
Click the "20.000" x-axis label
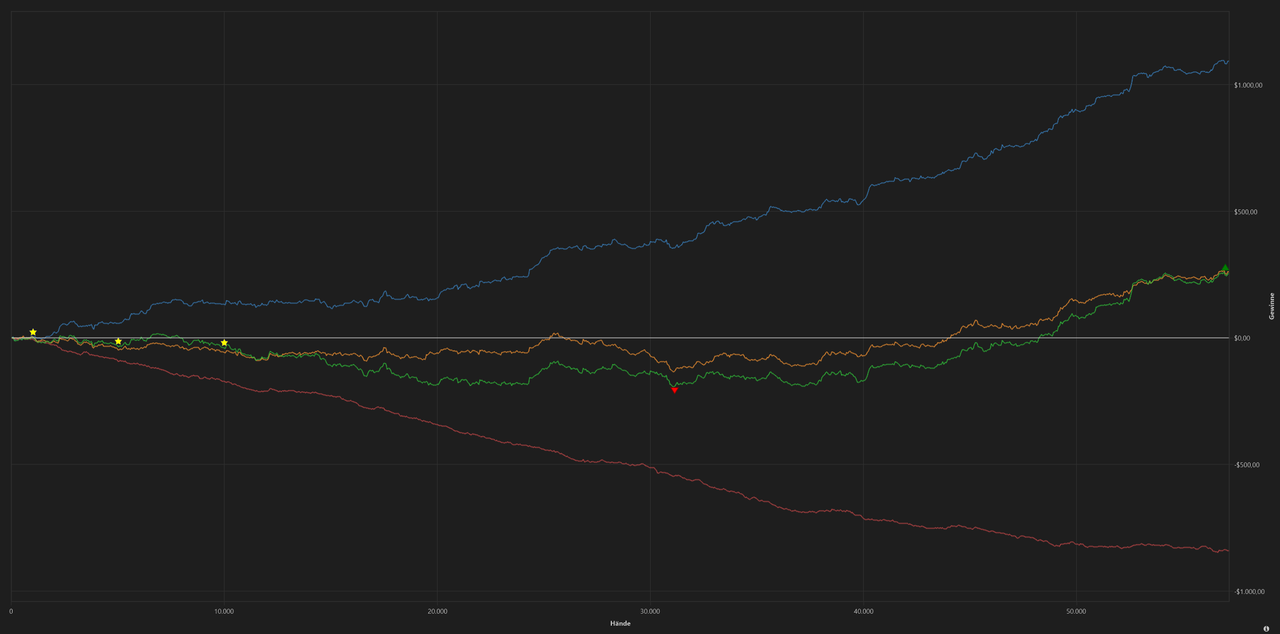click(x=437, y=610)
